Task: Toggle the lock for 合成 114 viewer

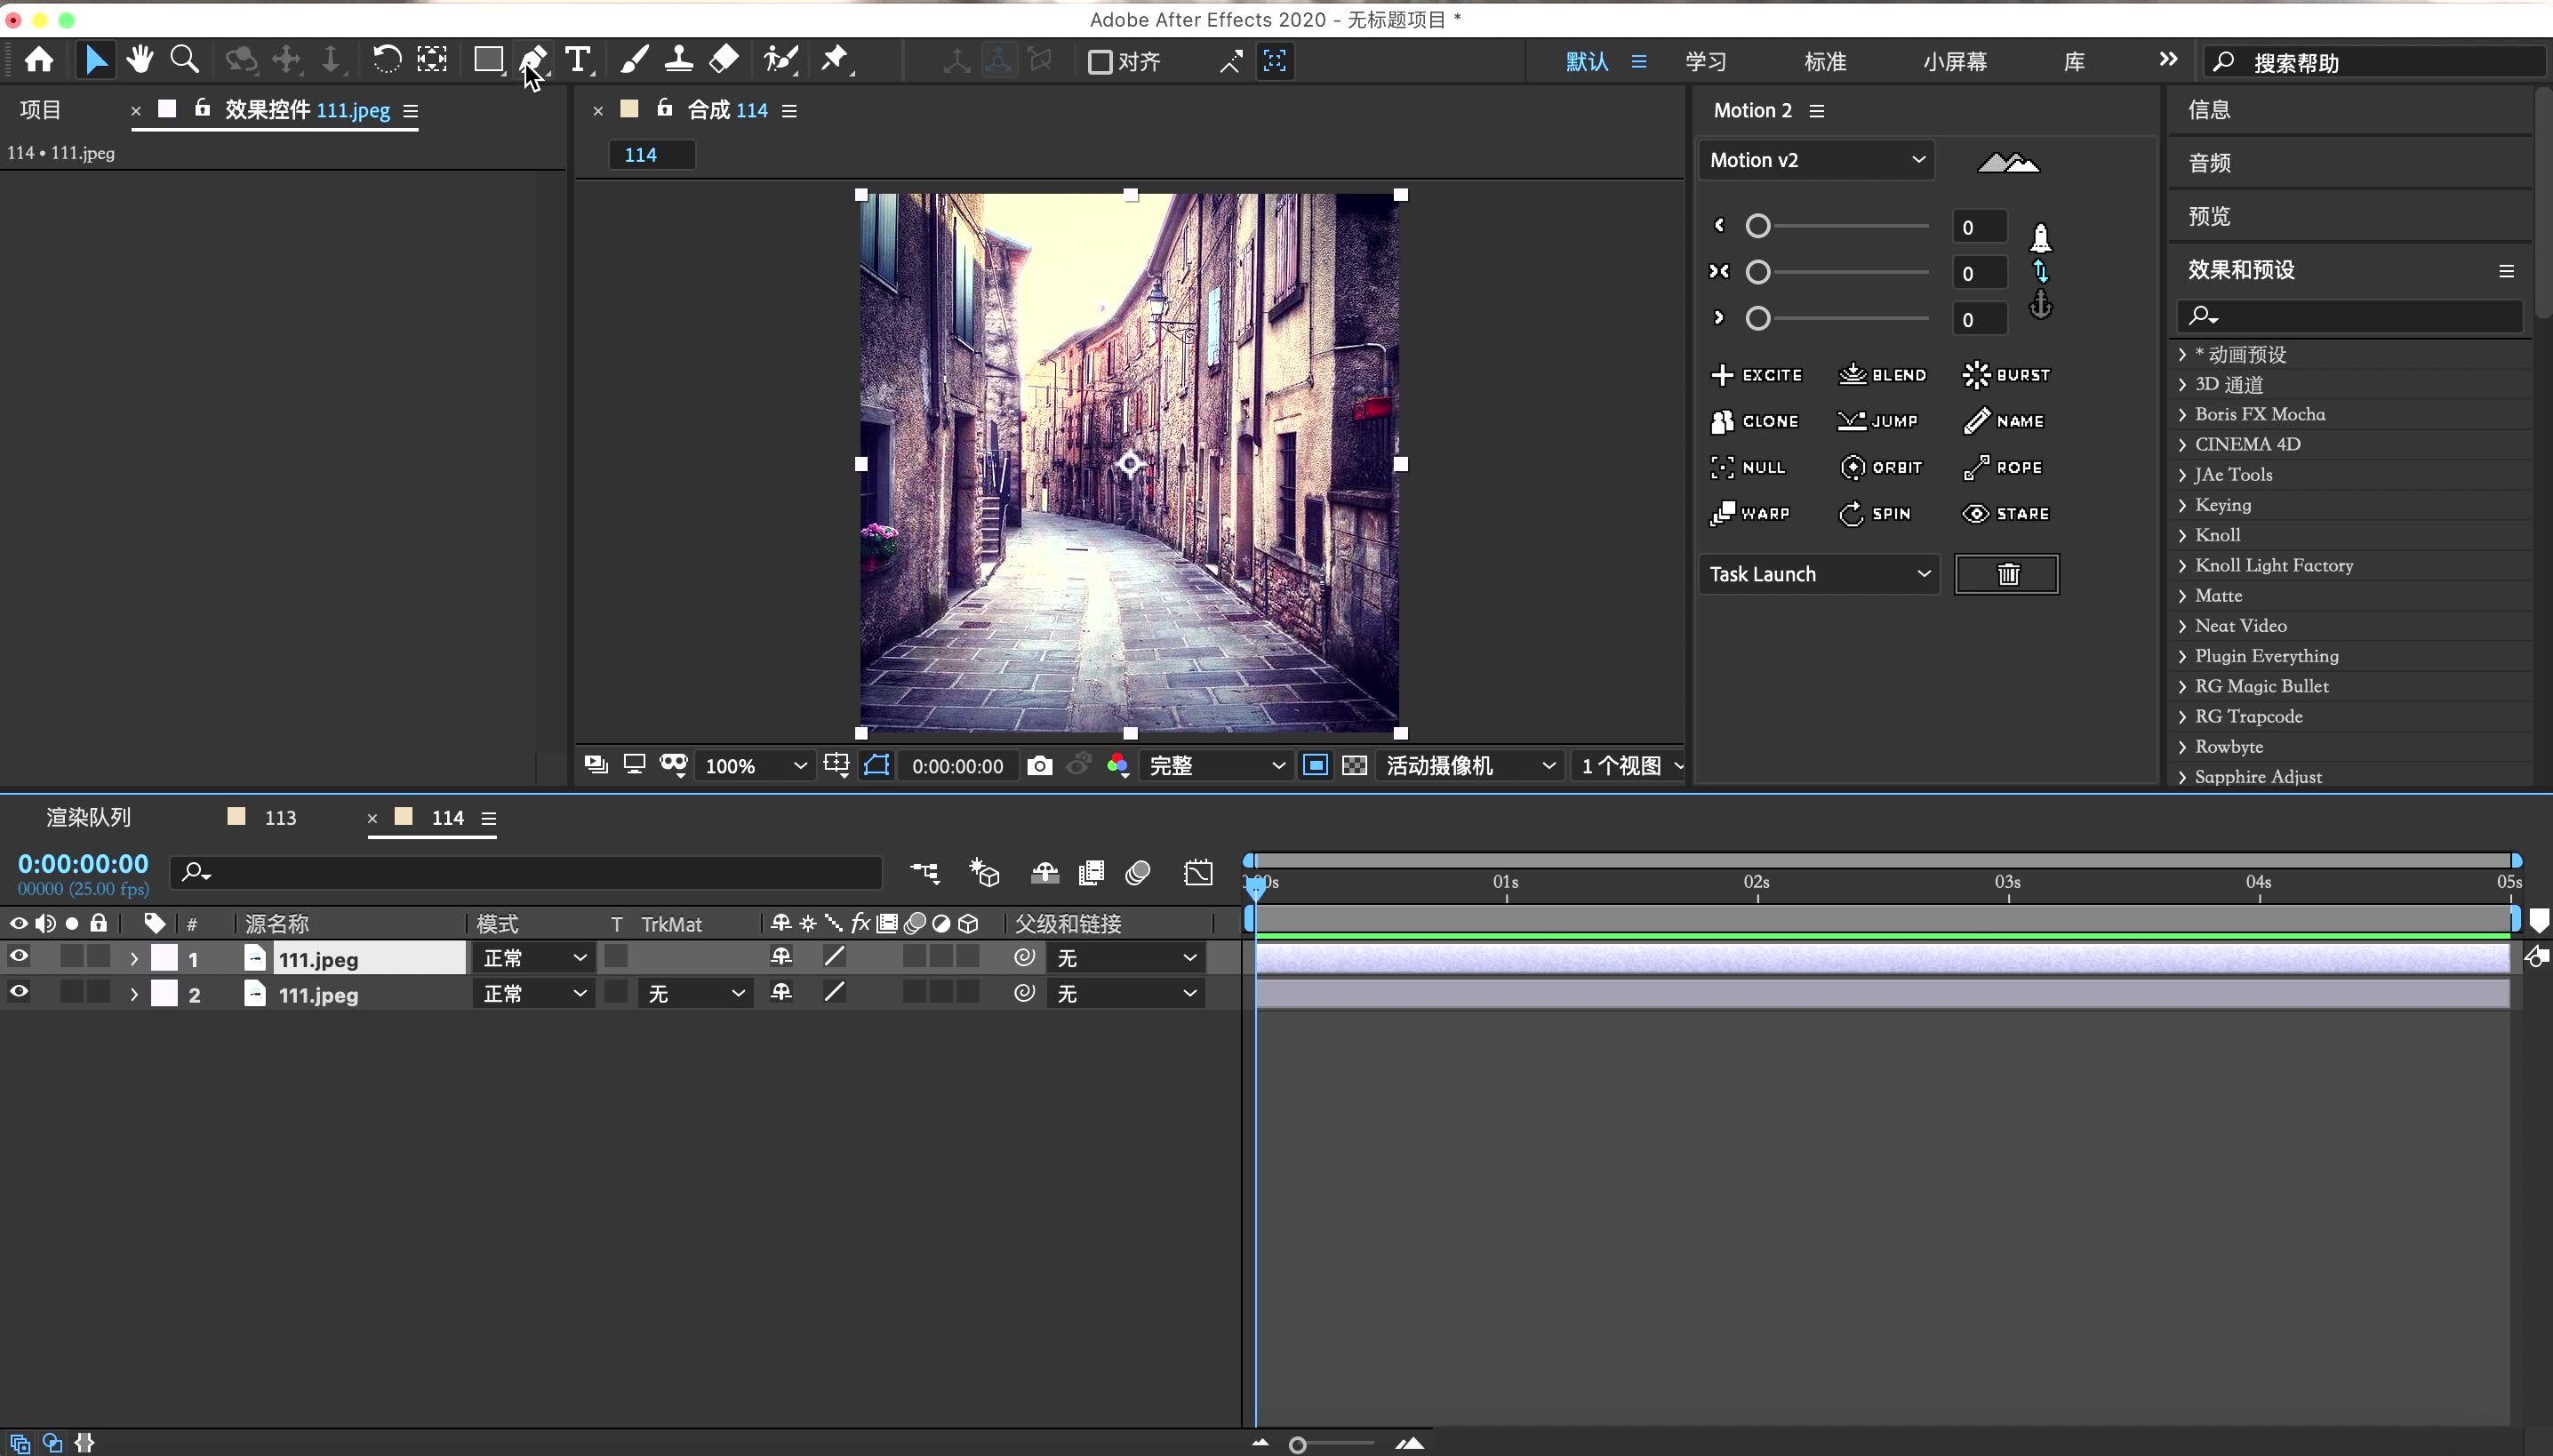Action: (x=664, y=108)
